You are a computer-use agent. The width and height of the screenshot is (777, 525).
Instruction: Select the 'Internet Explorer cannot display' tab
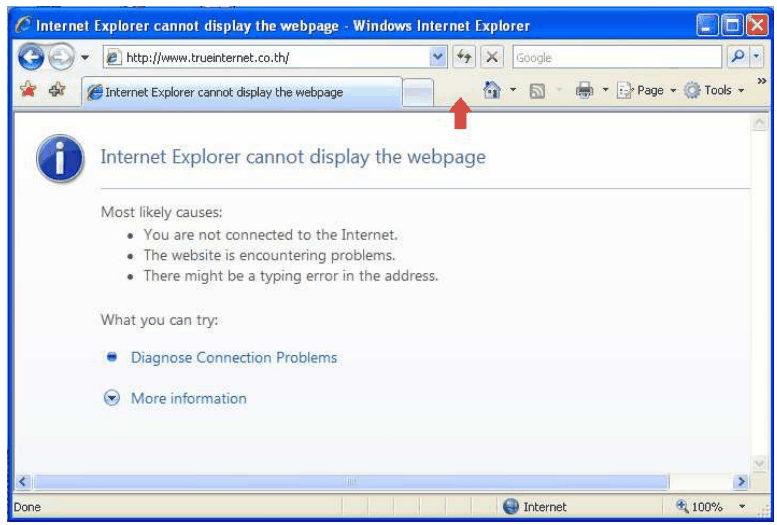[x=241, y=92]
